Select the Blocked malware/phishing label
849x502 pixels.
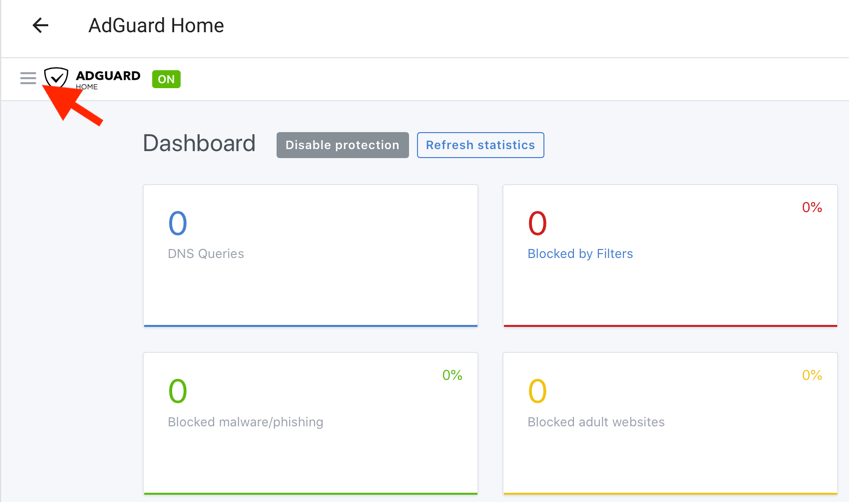pos(245,422)
